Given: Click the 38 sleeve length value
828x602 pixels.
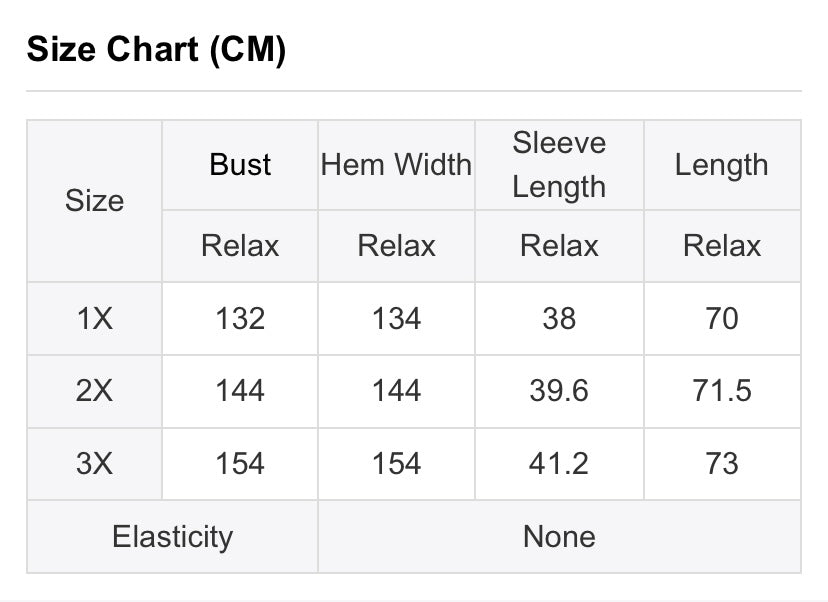Looking at the screenshot, I should pos(559,318).
